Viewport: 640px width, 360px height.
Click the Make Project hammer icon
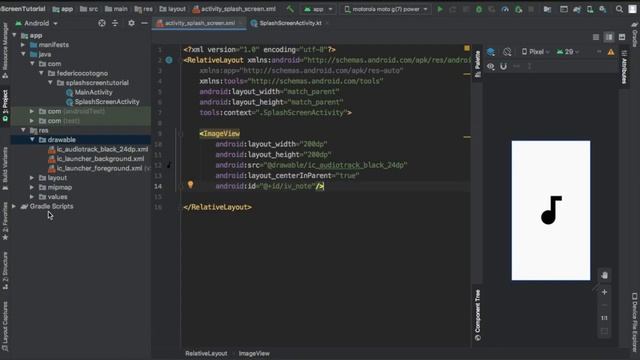[x=290, y=9]
